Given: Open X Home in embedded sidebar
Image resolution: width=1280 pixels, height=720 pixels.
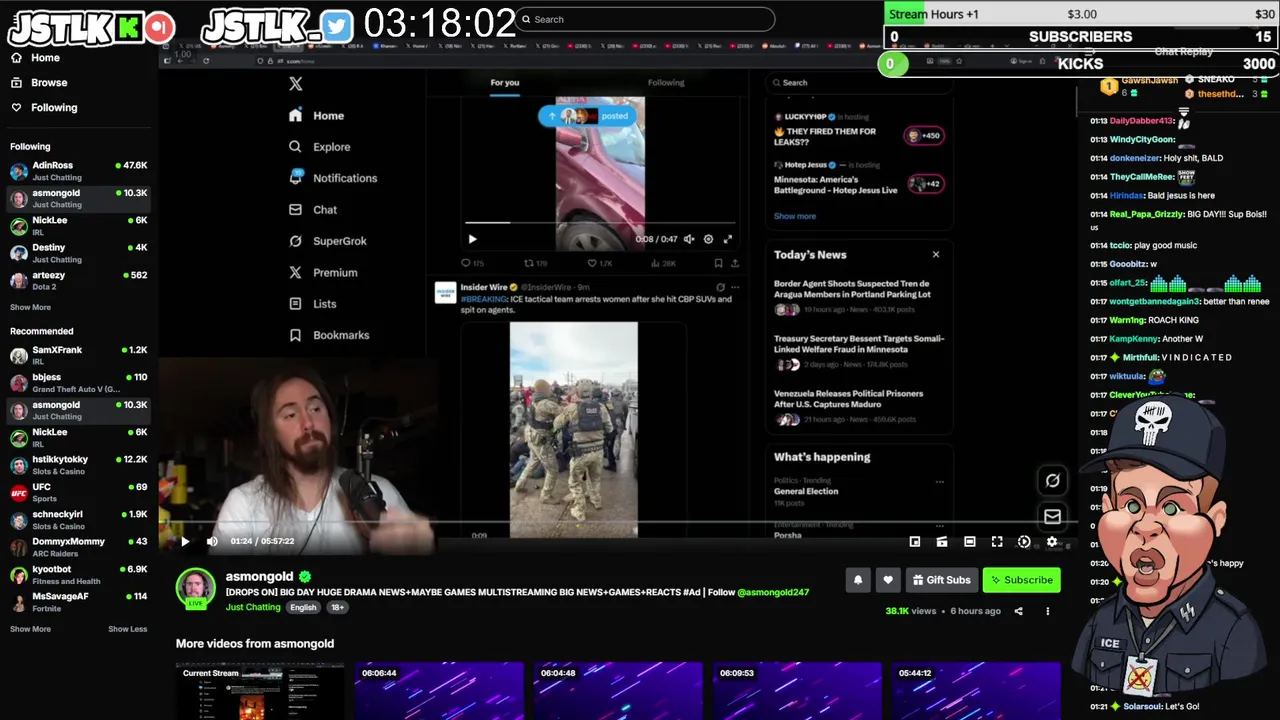Looking at the screenshot, I should (317, 116).
